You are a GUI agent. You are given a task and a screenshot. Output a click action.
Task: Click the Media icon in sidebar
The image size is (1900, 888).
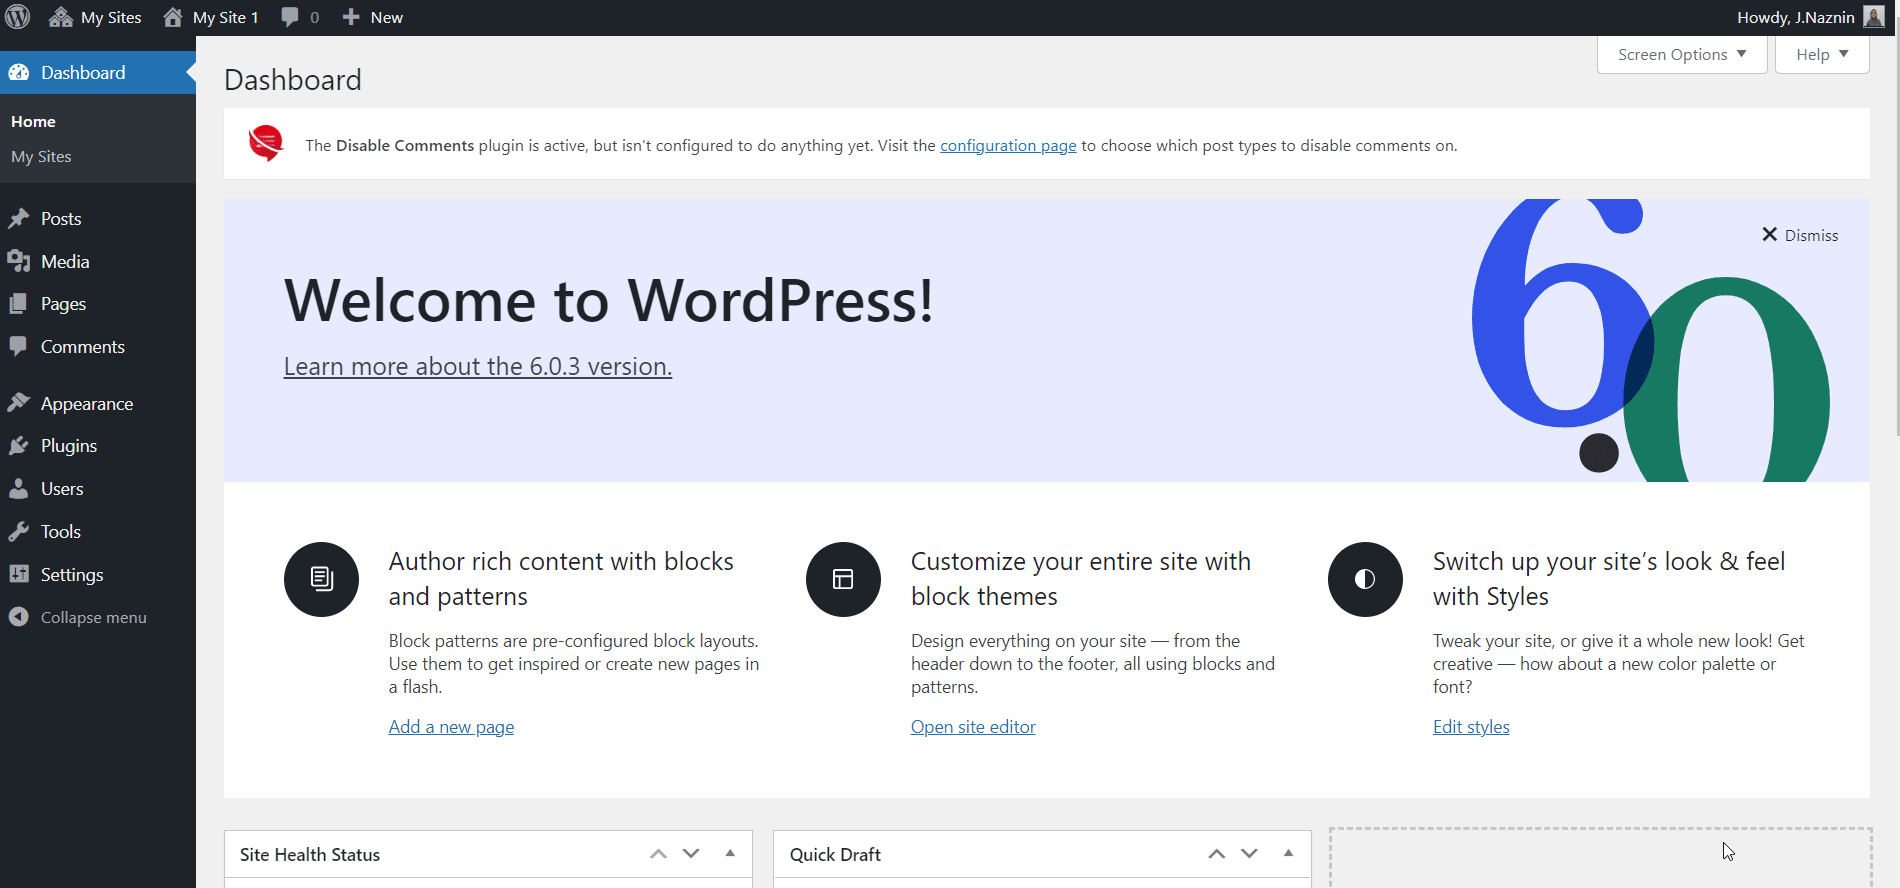point(19,261)
